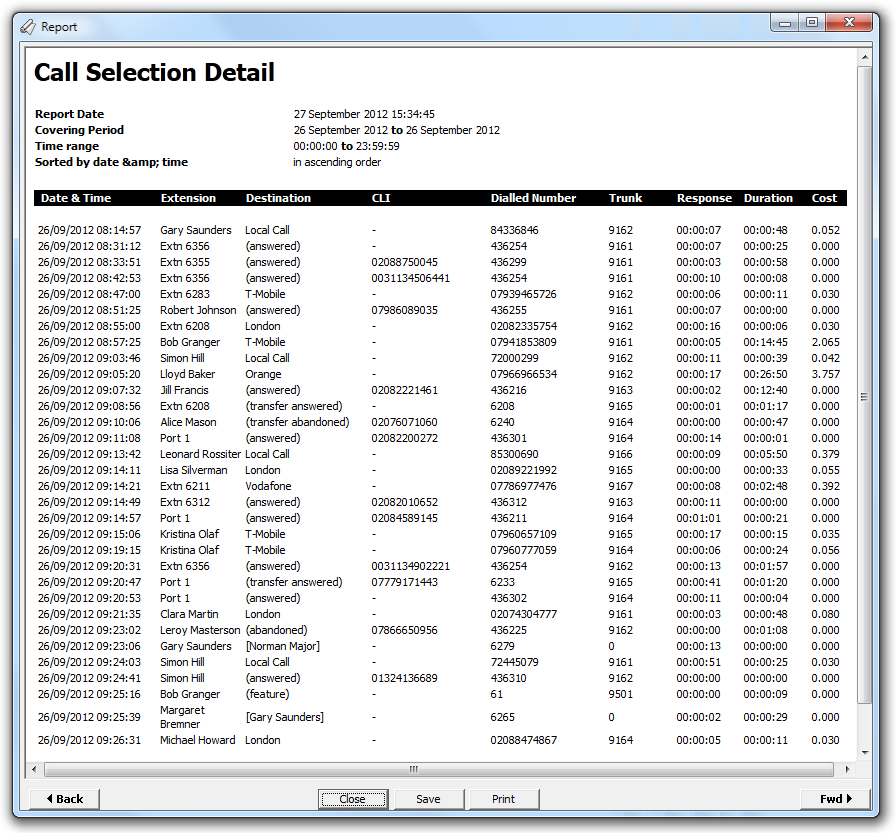This screenshot has height=833, width=896.
Task: Click the horizontal scrollbar right arrow
Action: click(x=847, y=769)
